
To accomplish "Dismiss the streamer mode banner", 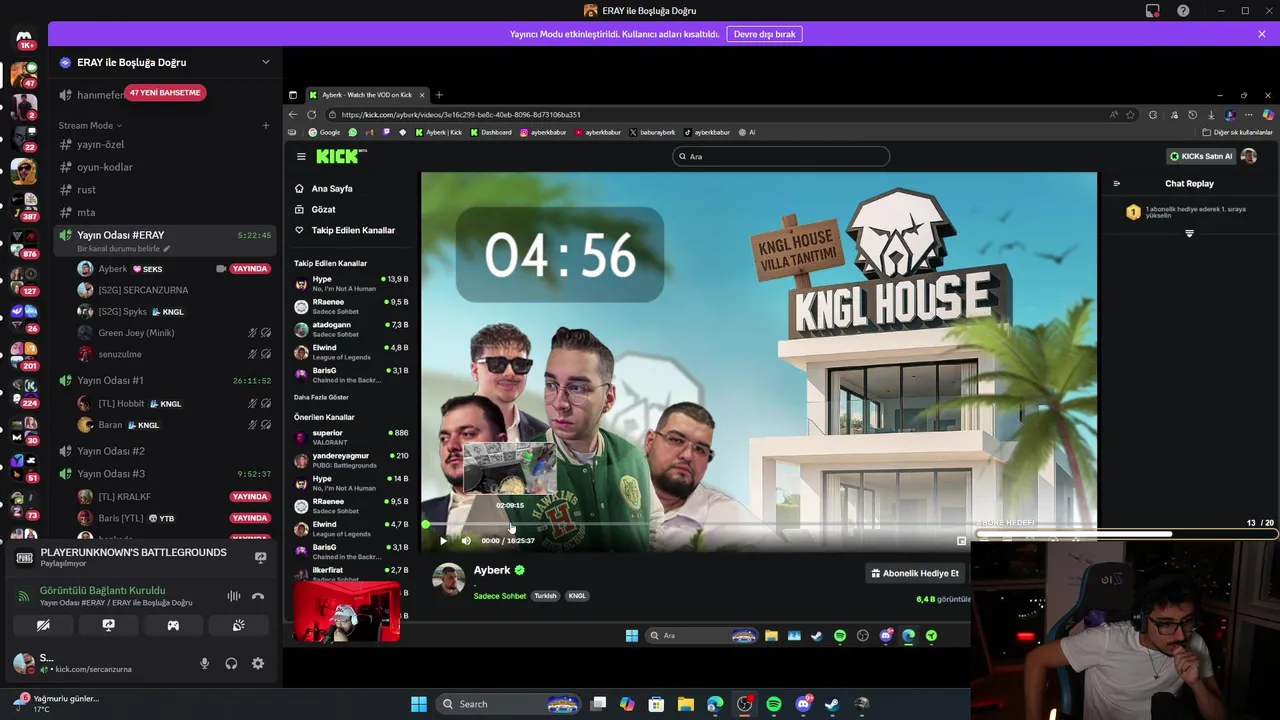I will click(x=1262, y=34).
